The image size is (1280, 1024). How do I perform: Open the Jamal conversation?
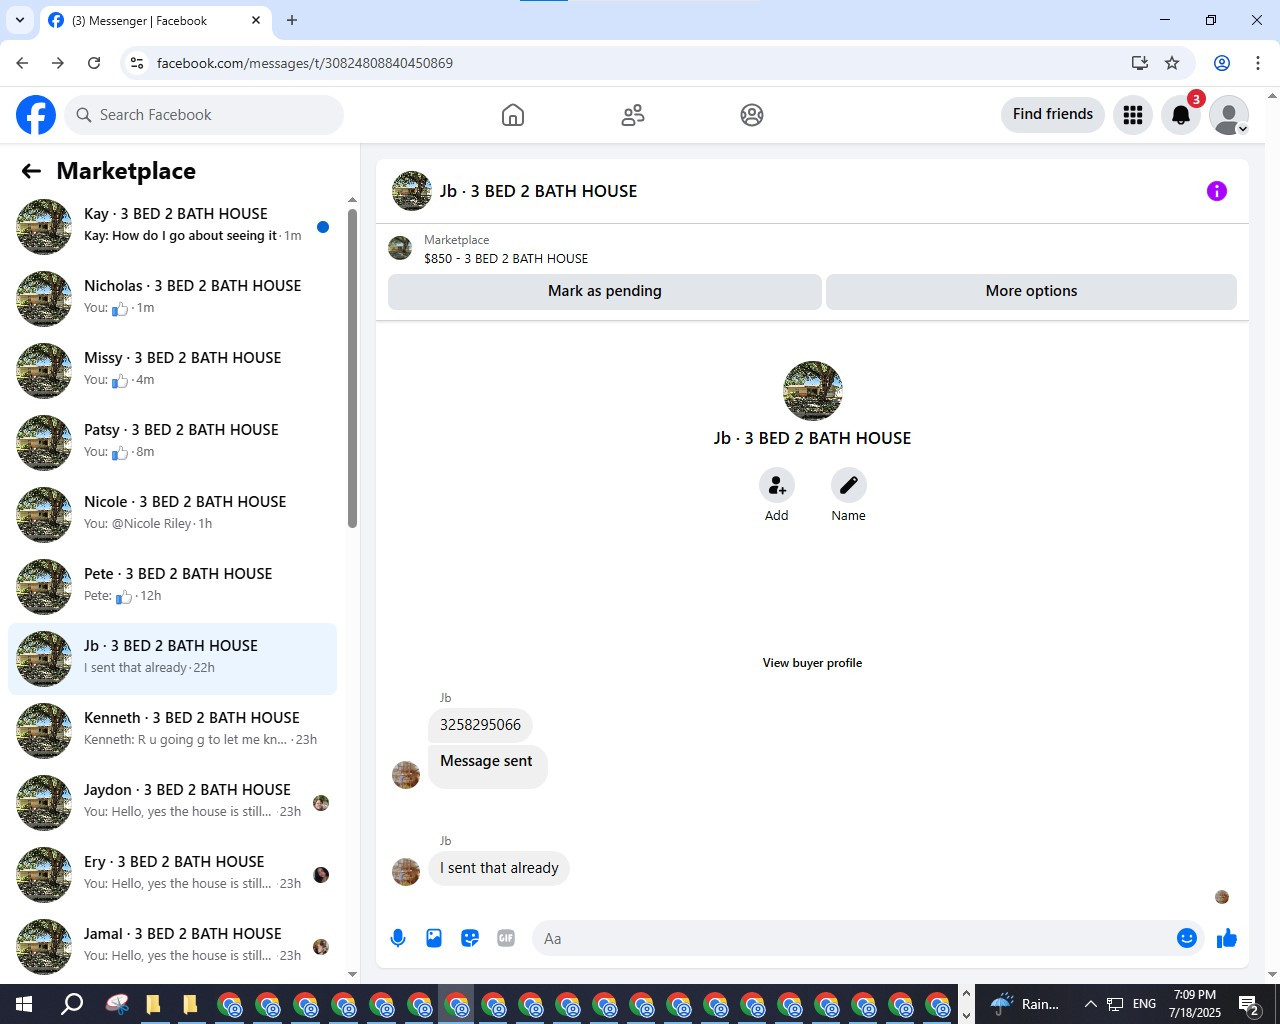[172, 947]
